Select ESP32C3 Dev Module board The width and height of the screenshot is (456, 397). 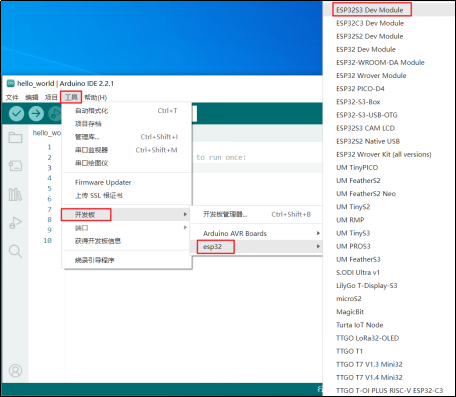click(x=389, y=23)
